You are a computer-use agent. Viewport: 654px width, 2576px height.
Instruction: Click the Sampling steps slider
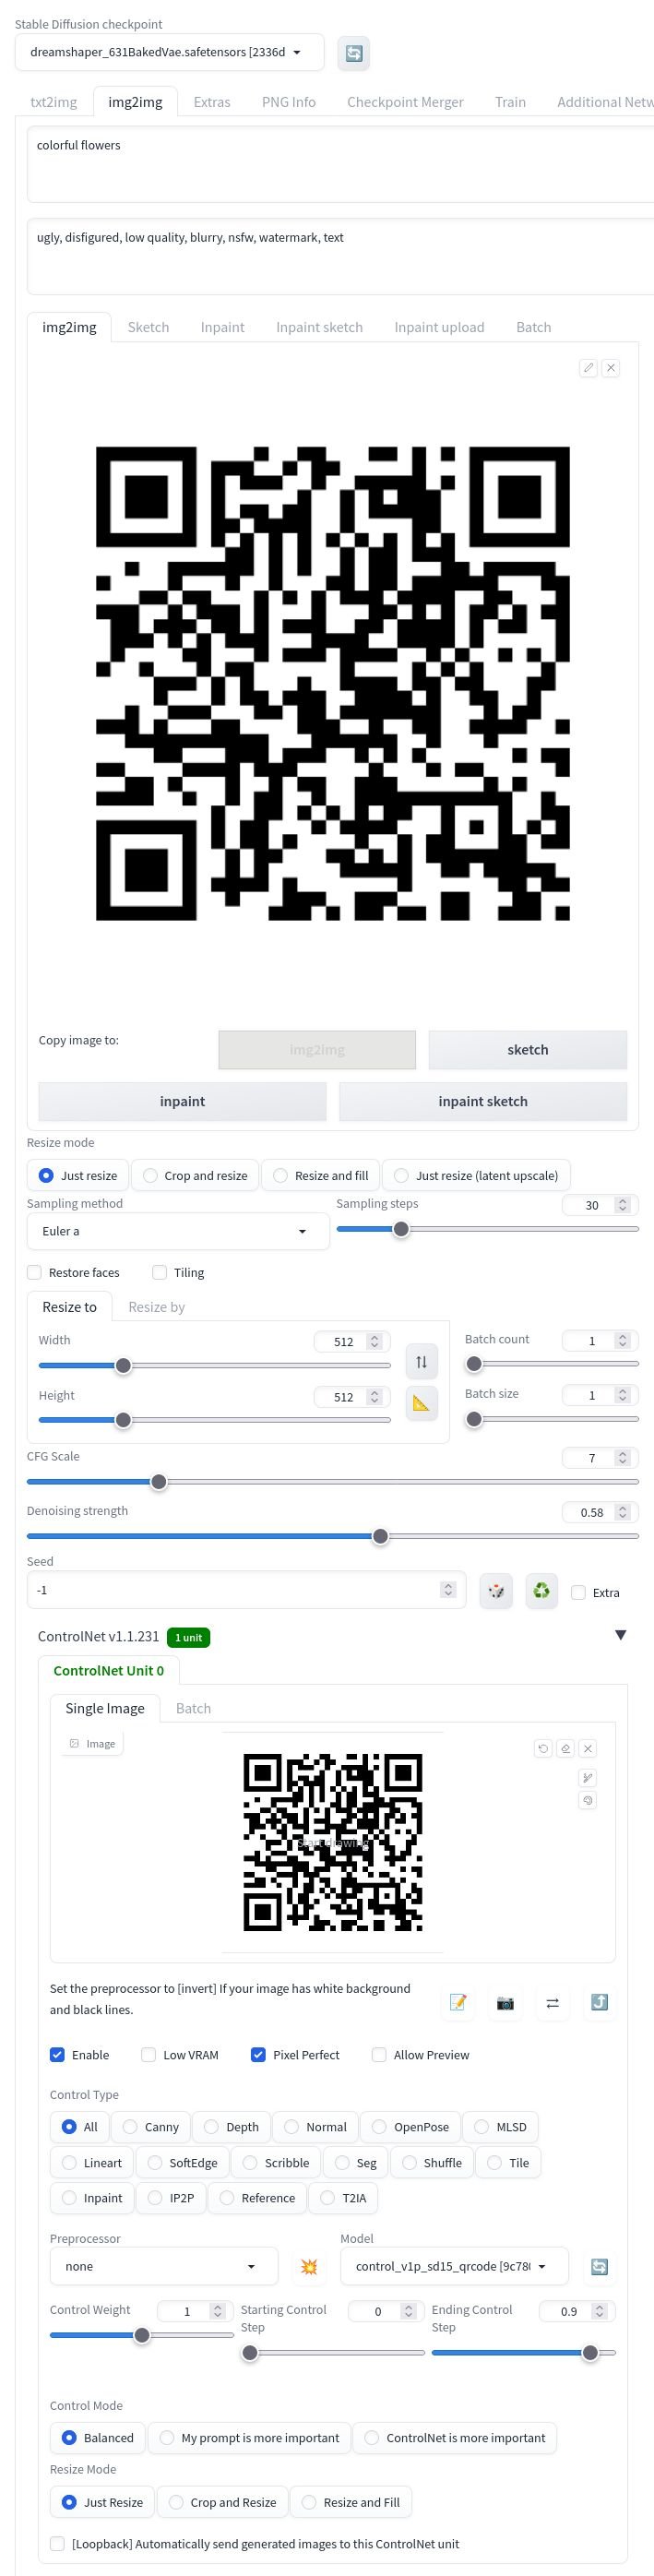point(487,1229)
